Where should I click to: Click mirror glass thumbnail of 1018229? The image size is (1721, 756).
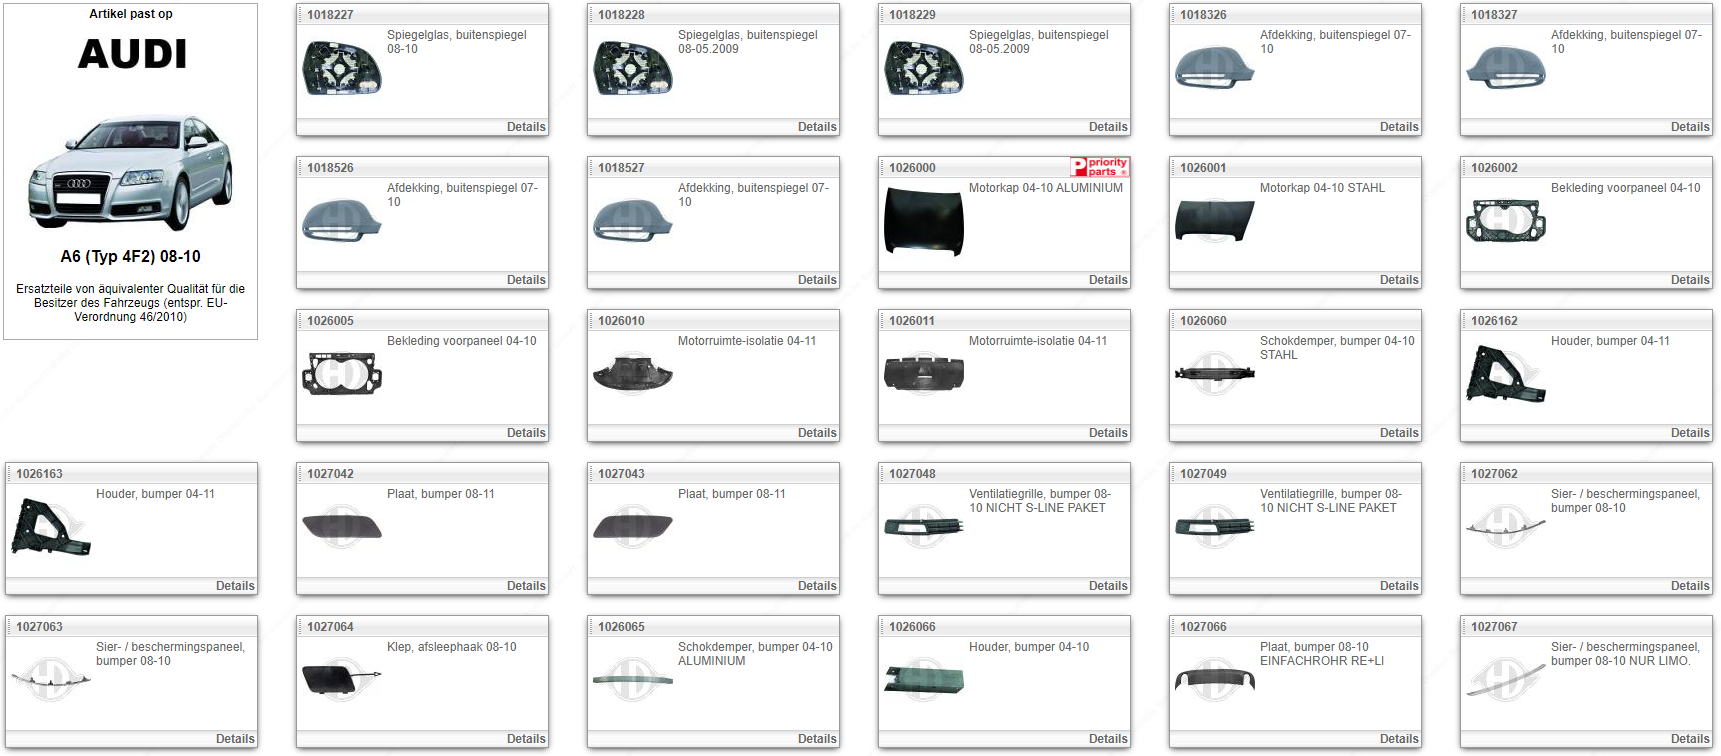(924, 68)
